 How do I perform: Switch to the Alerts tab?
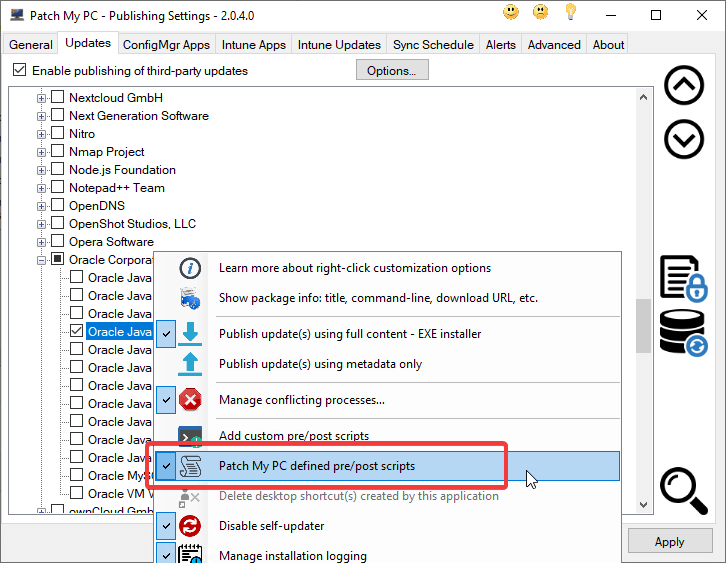501,44
